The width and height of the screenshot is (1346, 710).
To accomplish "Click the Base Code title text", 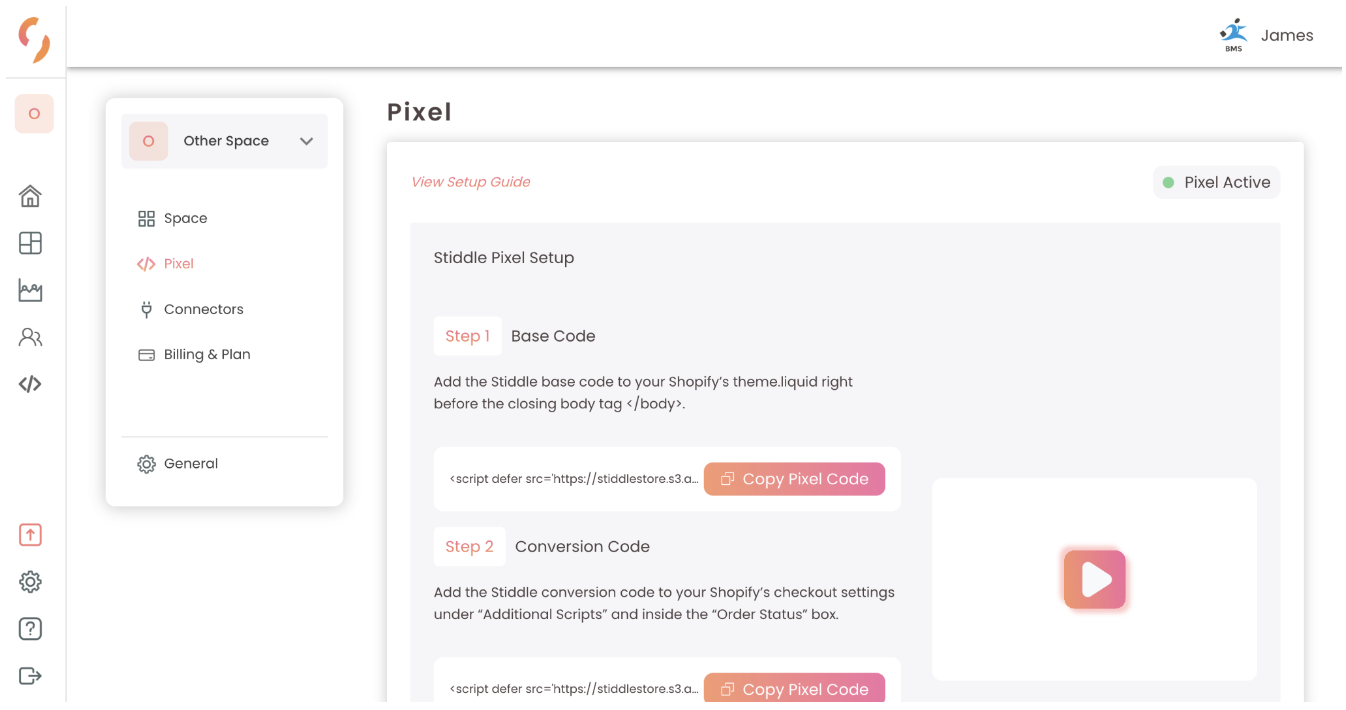I will pos(553,336).
